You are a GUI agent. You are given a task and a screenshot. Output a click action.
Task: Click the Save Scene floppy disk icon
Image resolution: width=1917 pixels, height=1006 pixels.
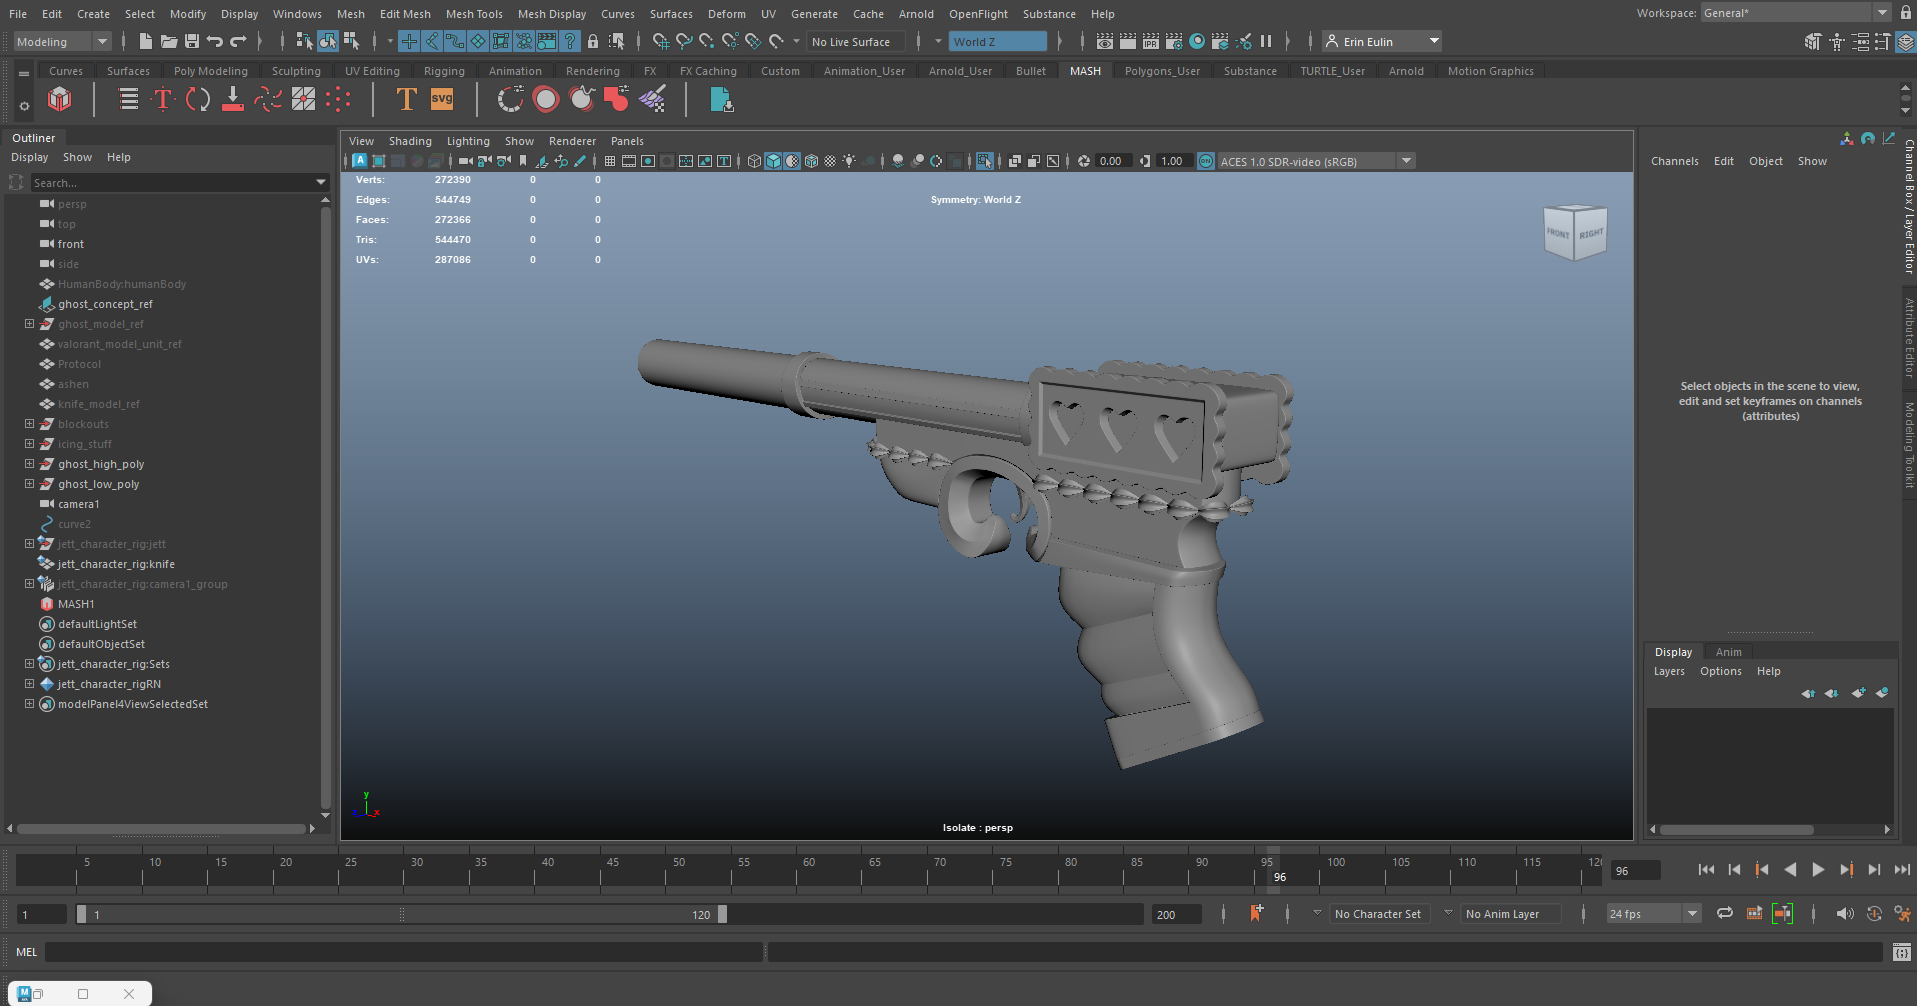pyautogui.click(x=192, y=41)
